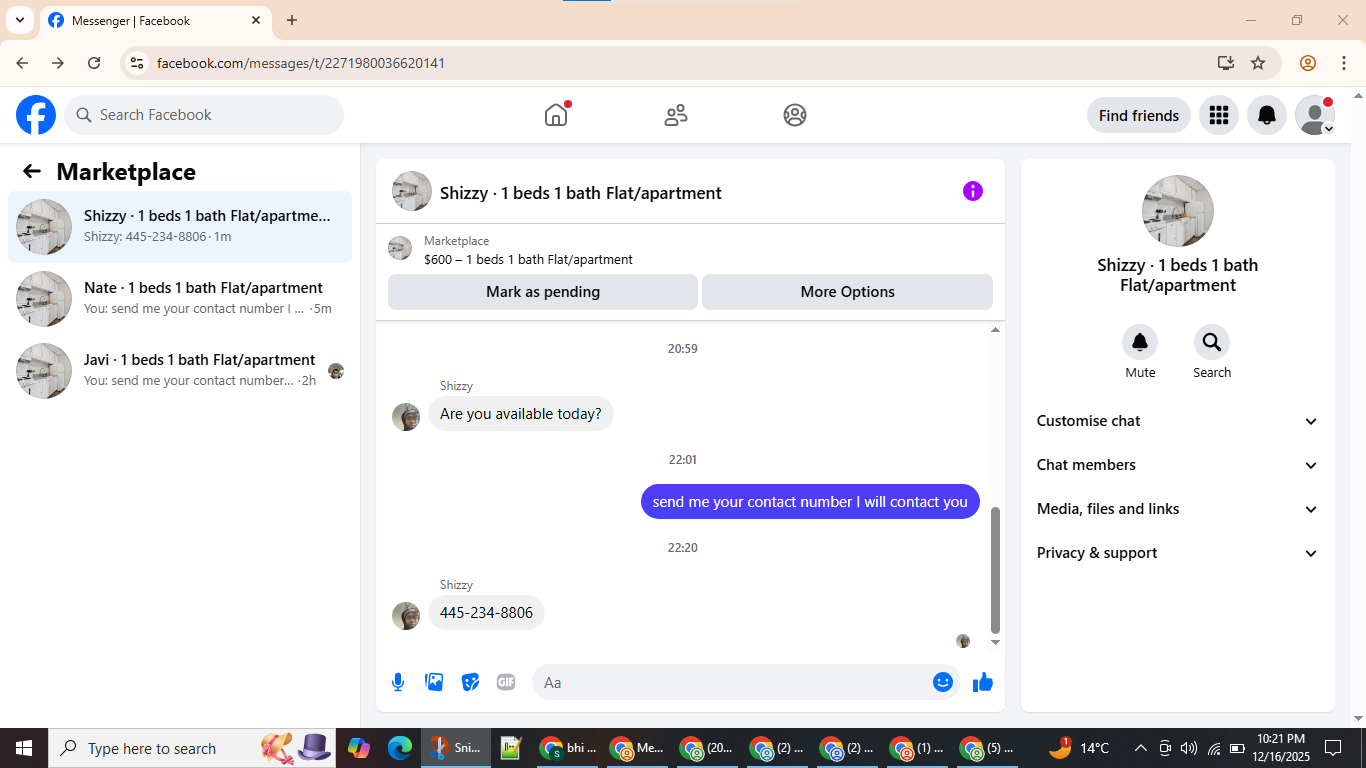This screenshot has width=1366, height=768.
Task: Click the Facebook logo icon
Action: click(36, 115)
